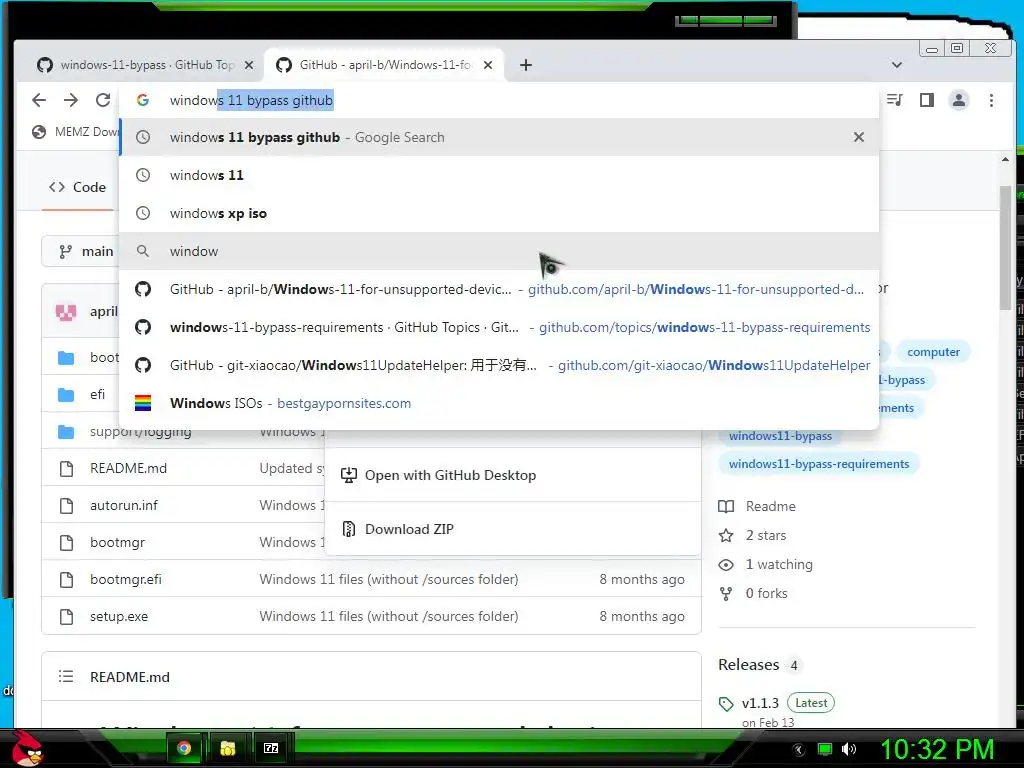Open 7-Zip from the taskbar

[271, 748]
